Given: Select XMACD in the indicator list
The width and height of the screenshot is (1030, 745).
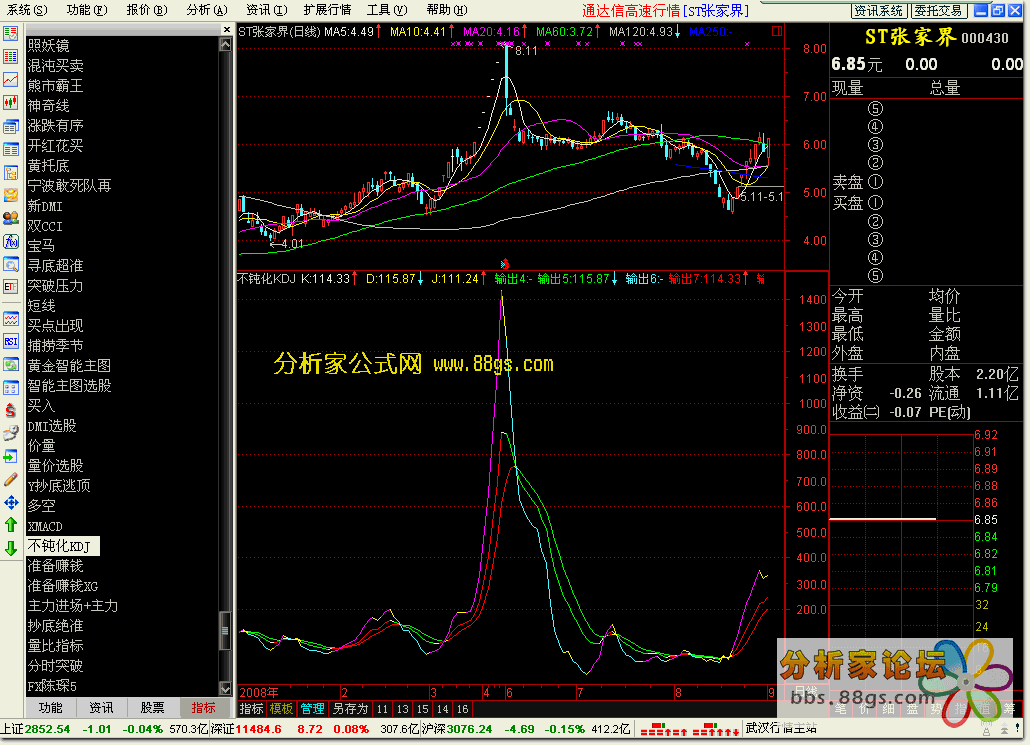Looking at the screenshot, I should pos(45,526).
